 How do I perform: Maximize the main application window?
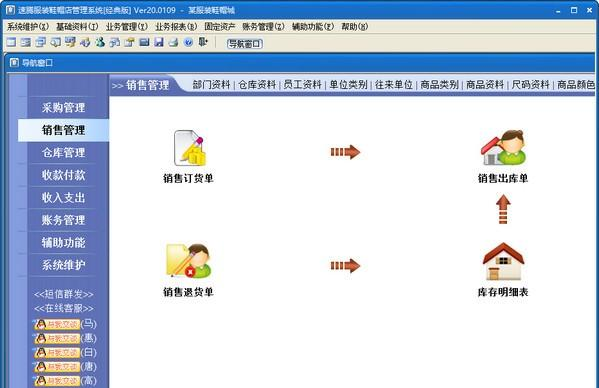click(574, 10)
